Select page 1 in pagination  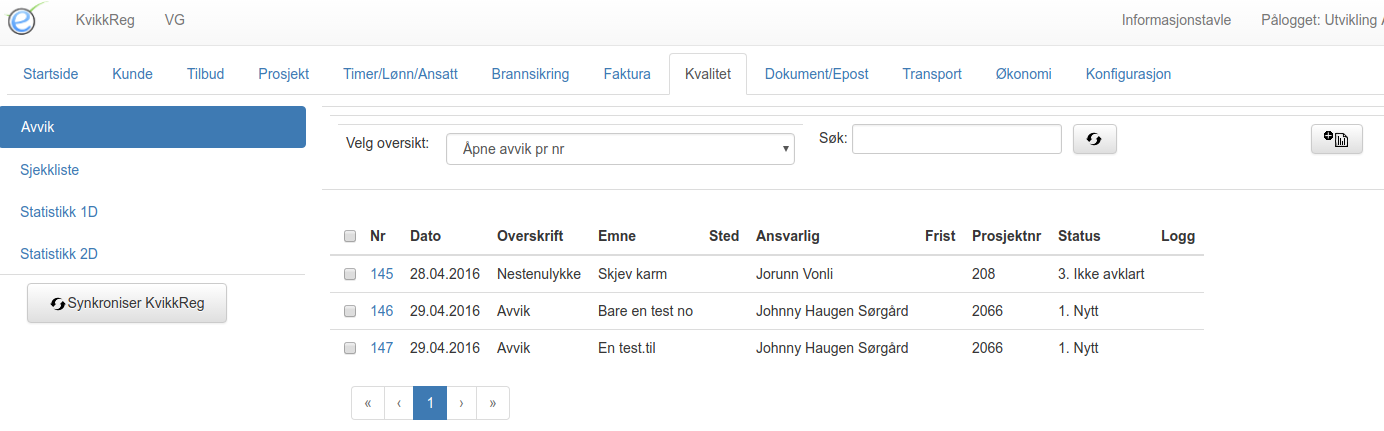coord(430,403)
